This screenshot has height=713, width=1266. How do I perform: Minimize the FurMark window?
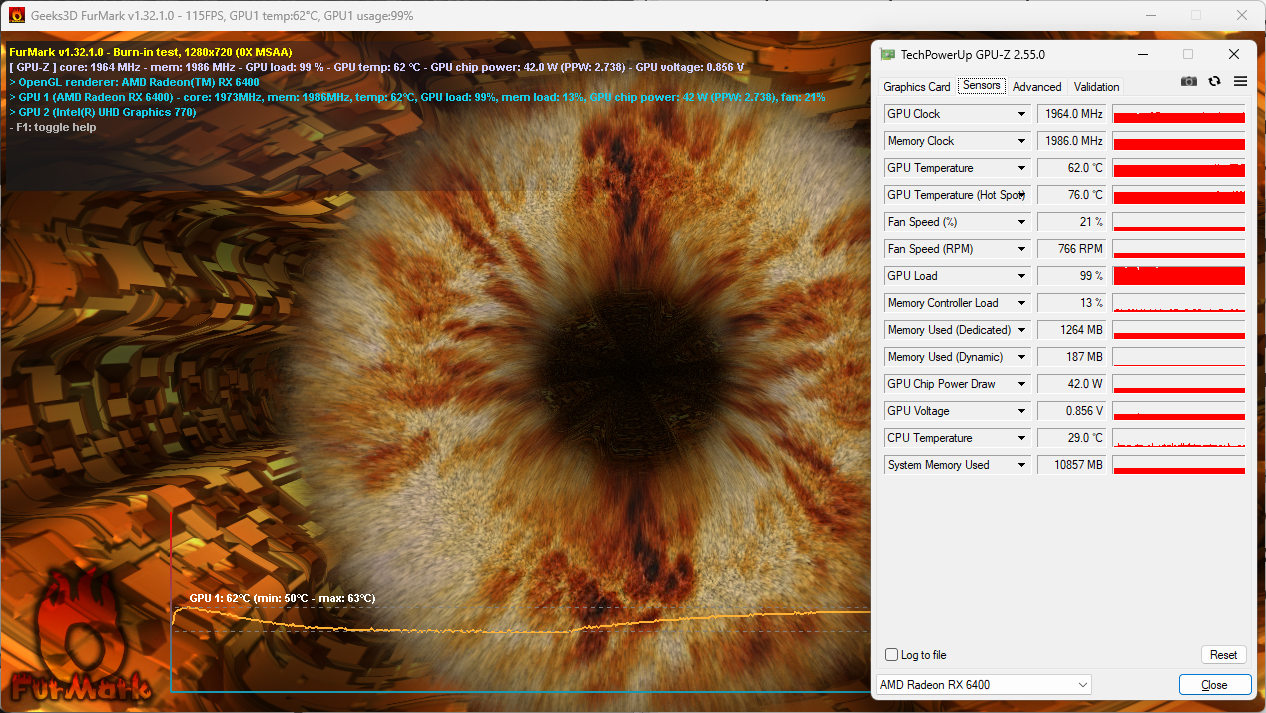click(x=1151, y=16)
